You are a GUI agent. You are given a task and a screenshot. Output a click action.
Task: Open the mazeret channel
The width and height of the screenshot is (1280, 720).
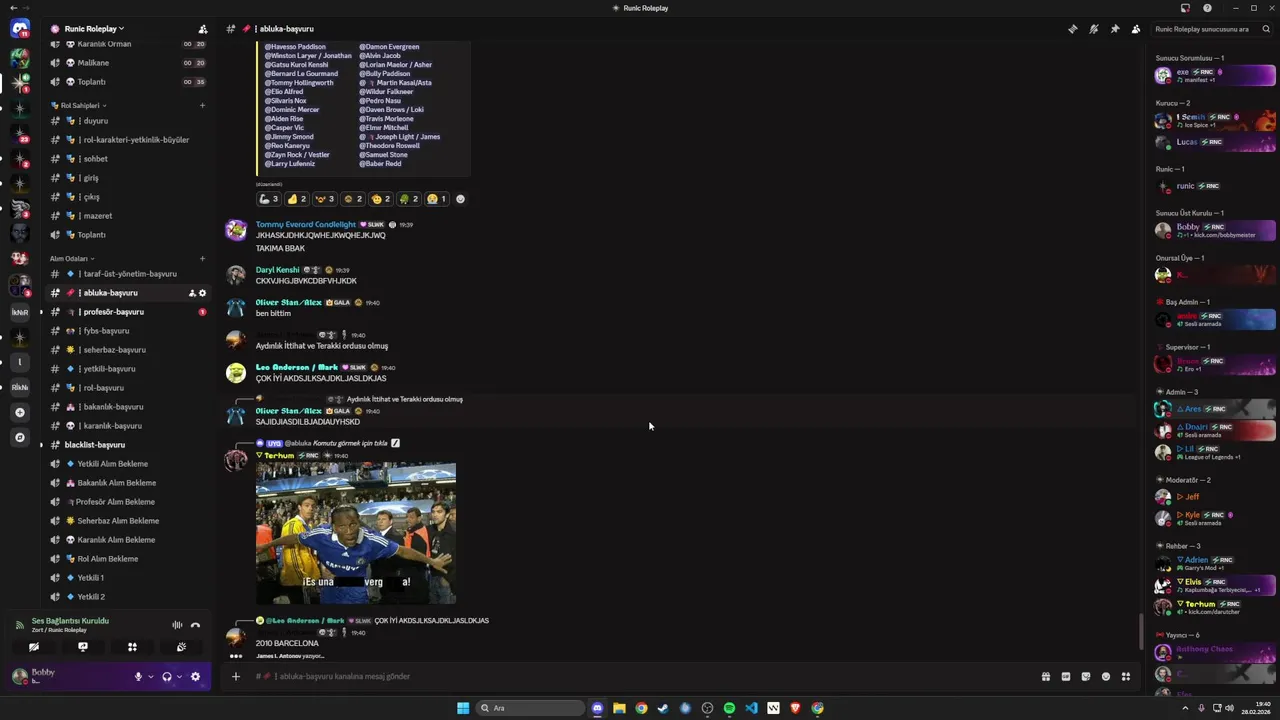127,216
